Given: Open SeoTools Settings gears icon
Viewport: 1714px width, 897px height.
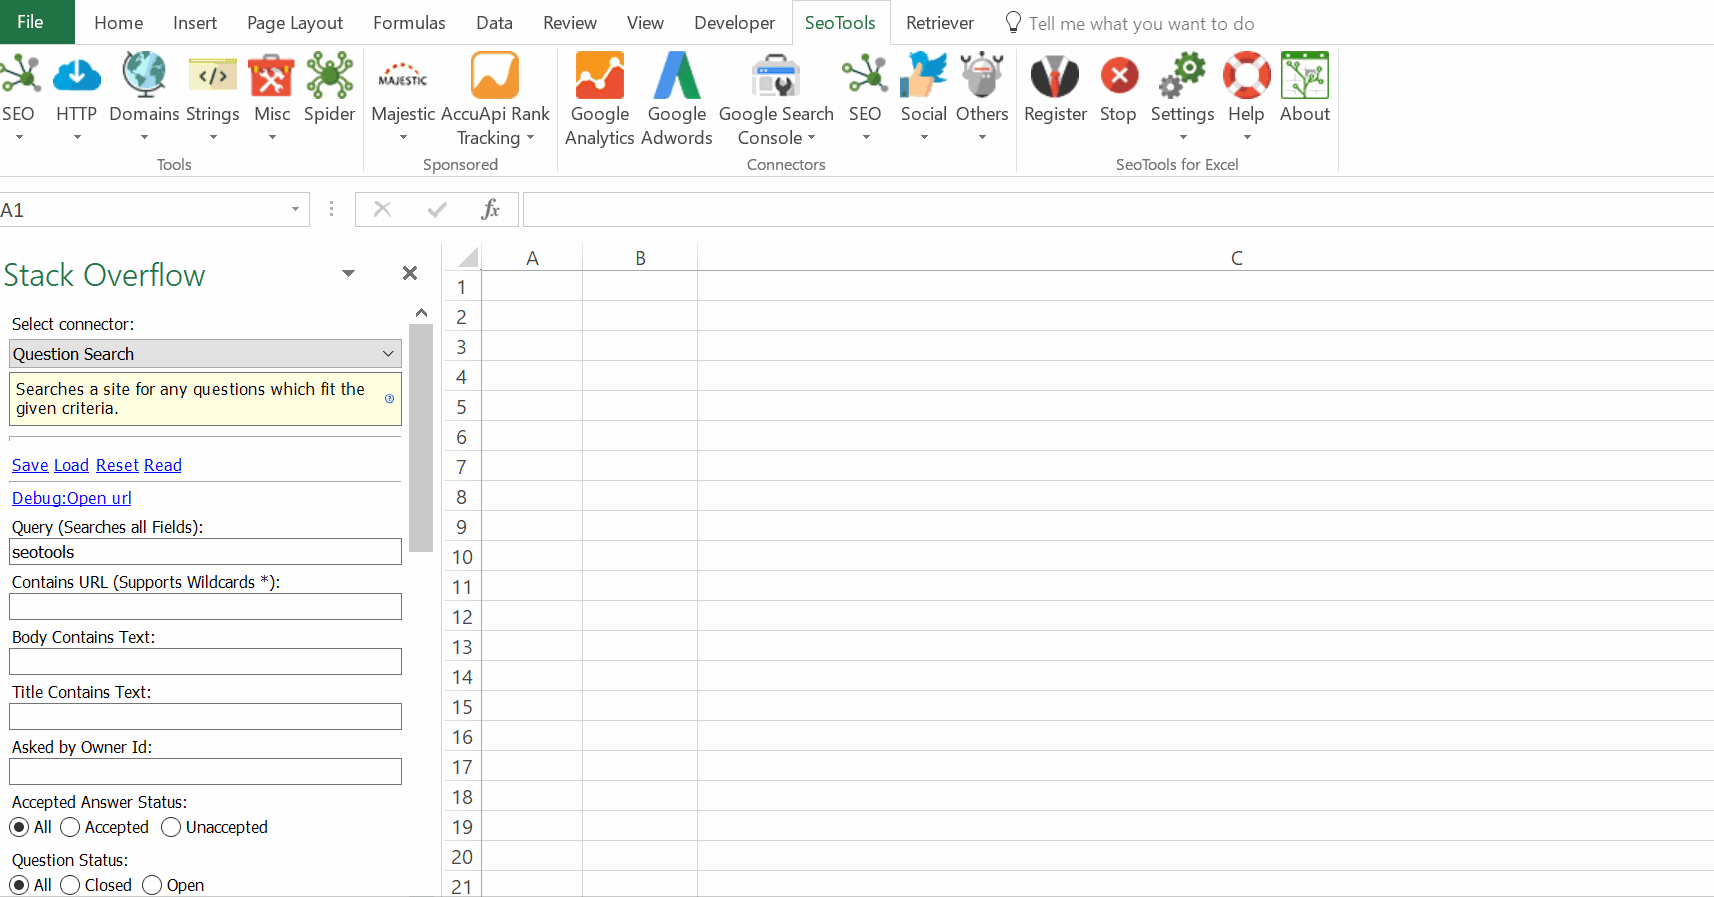Looking at the screenshot, I should click(1182, 76).
